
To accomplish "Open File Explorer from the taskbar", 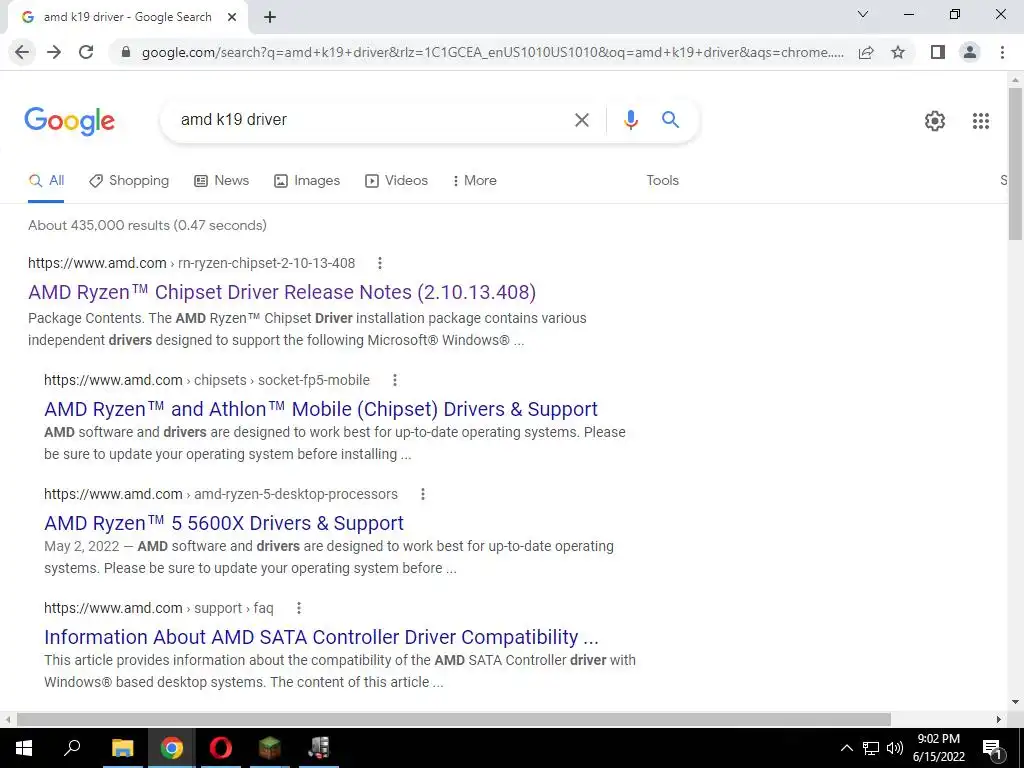I will pyautogui.click(x=122, y=748).
